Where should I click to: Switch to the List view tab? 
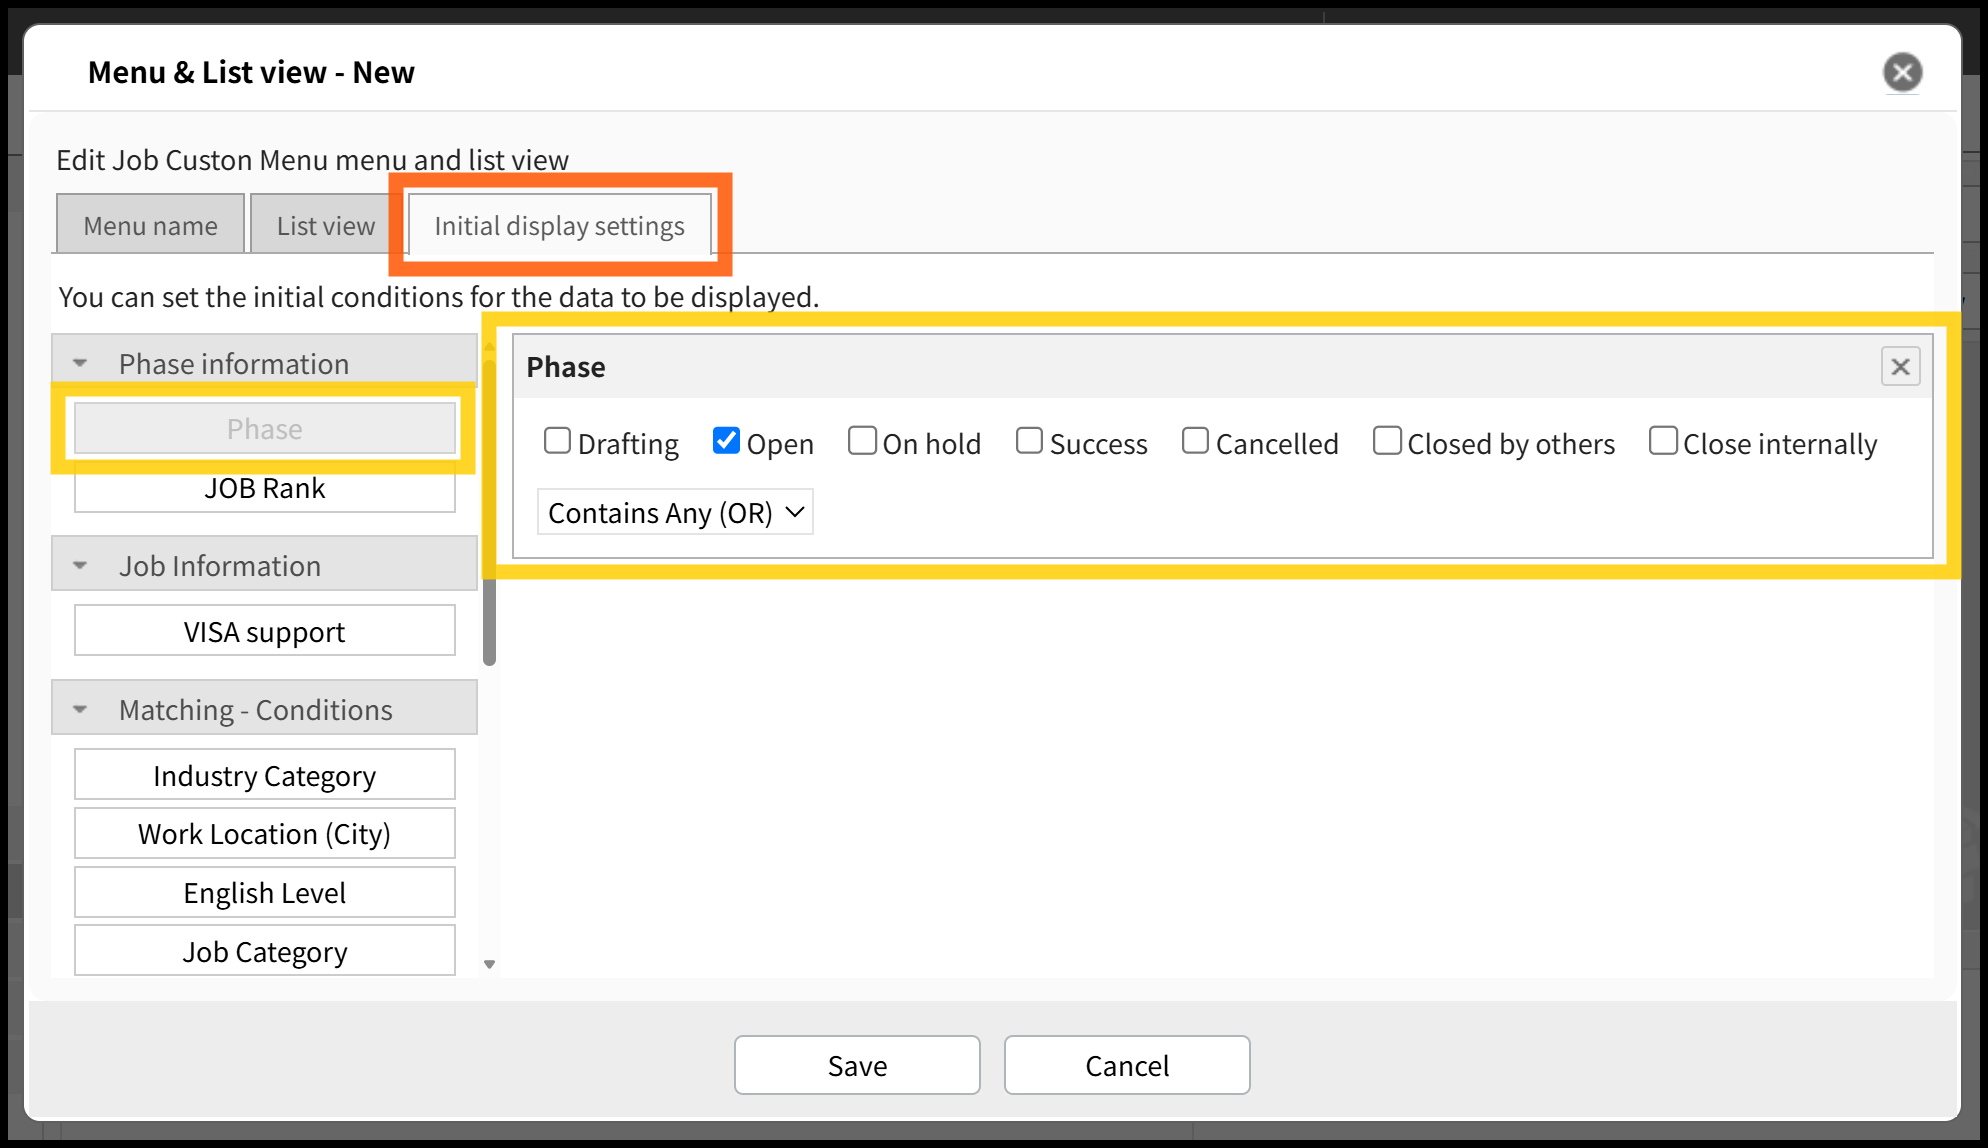[326, 224]
